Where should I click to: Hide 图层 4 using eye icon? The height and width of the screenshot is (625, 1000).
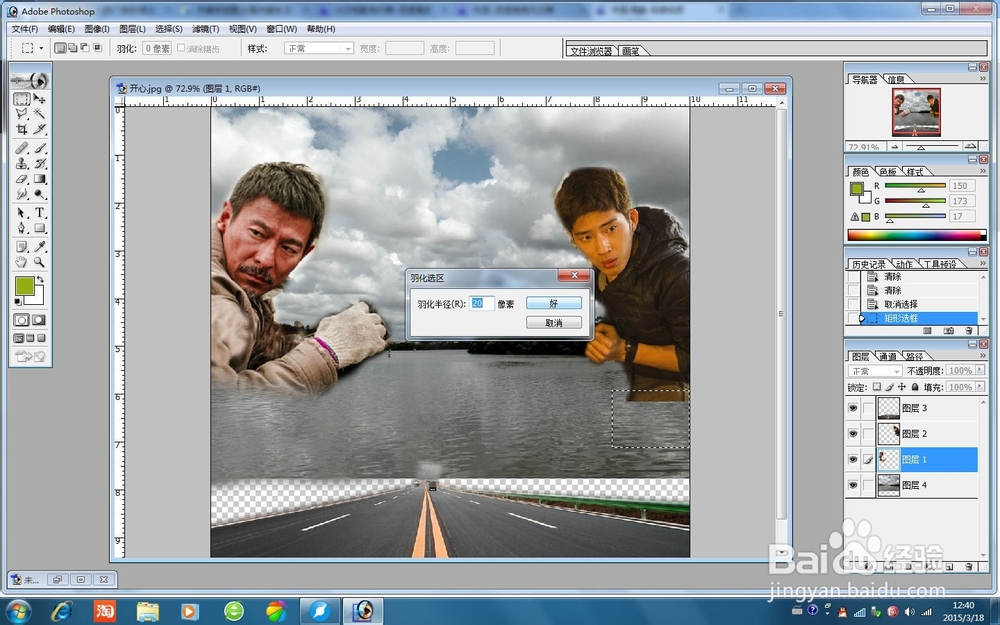pos(853,485)
